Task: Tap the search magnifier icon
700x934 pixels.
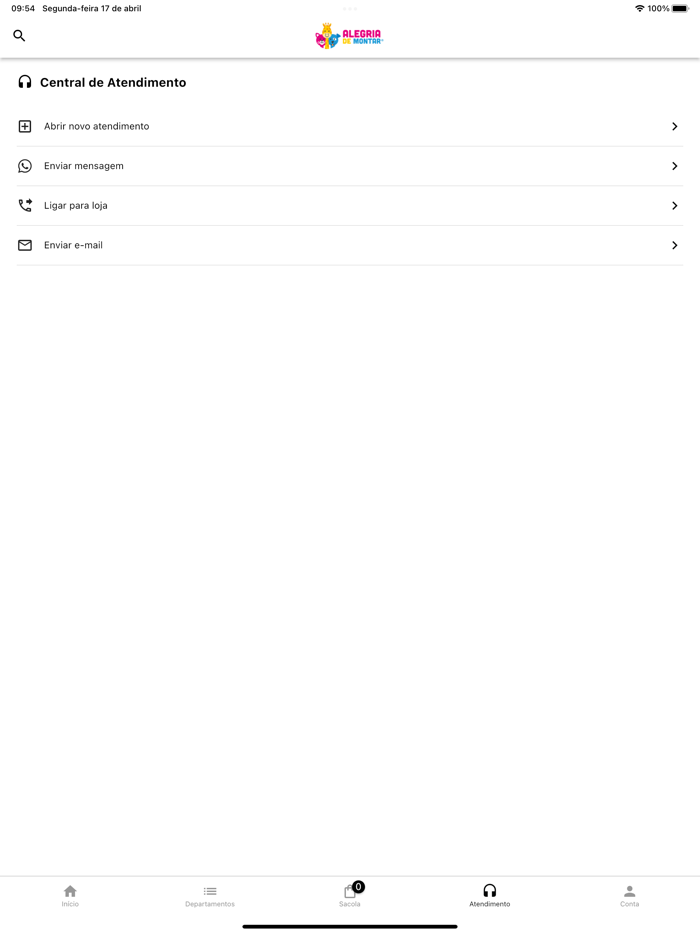Action: (x=19, y=36)
